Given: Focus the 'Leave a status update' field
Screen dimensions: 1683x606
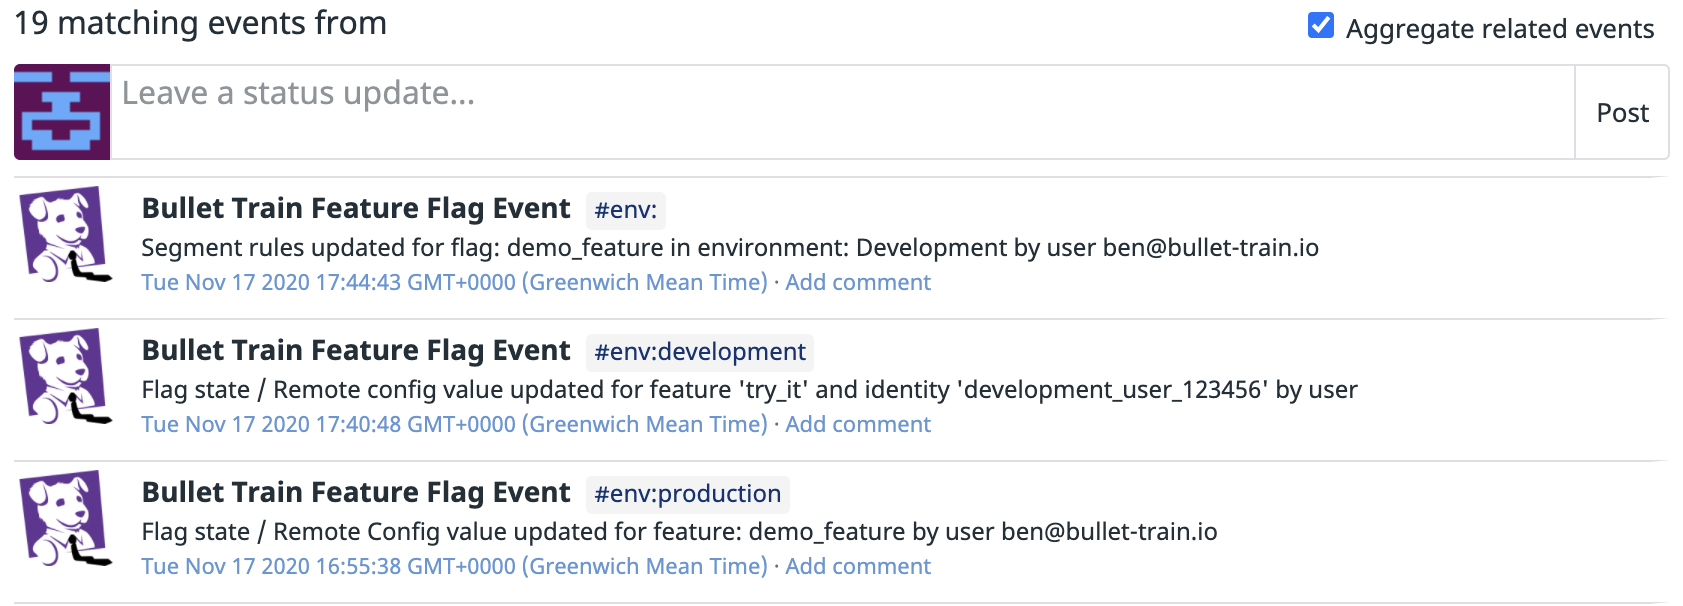Looking at the screenshot, I should click(840, 112).
